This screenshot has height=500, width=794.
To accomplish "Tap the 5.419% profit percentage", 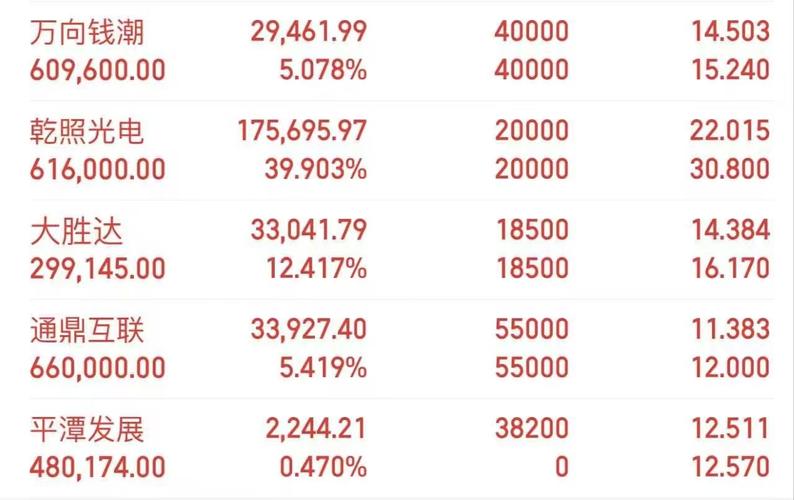I will (324, 368).
